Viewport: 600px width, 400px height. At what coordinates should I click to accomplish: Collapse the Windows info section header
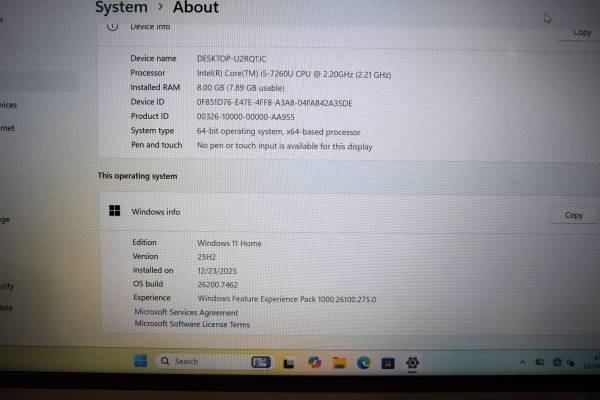point(330,212)
